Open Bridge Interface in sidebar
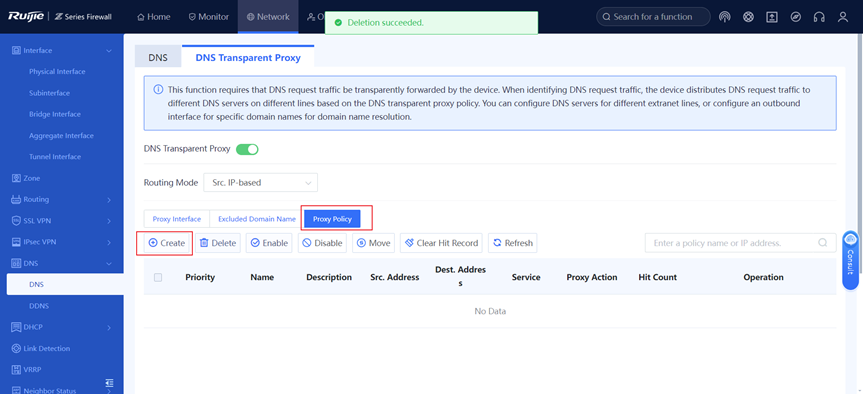 click(55, 114)
